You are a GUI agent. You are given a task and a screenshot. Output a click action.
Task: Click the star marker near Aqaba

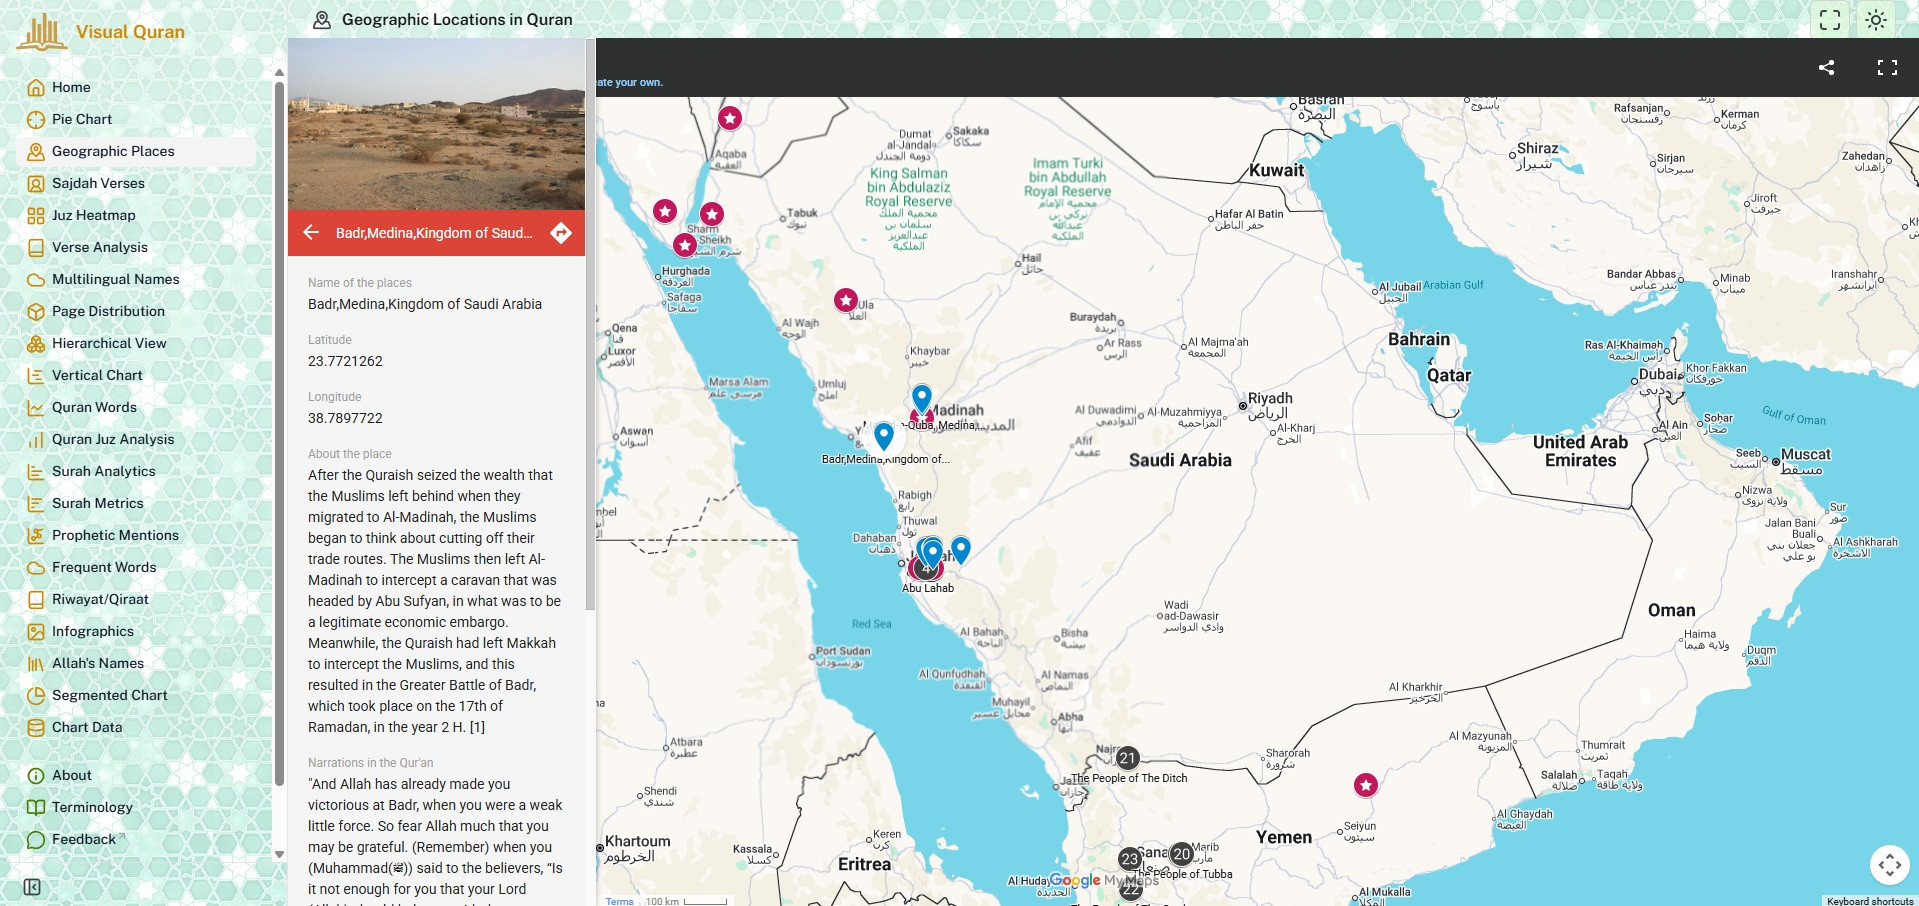(x=730, y=118)
